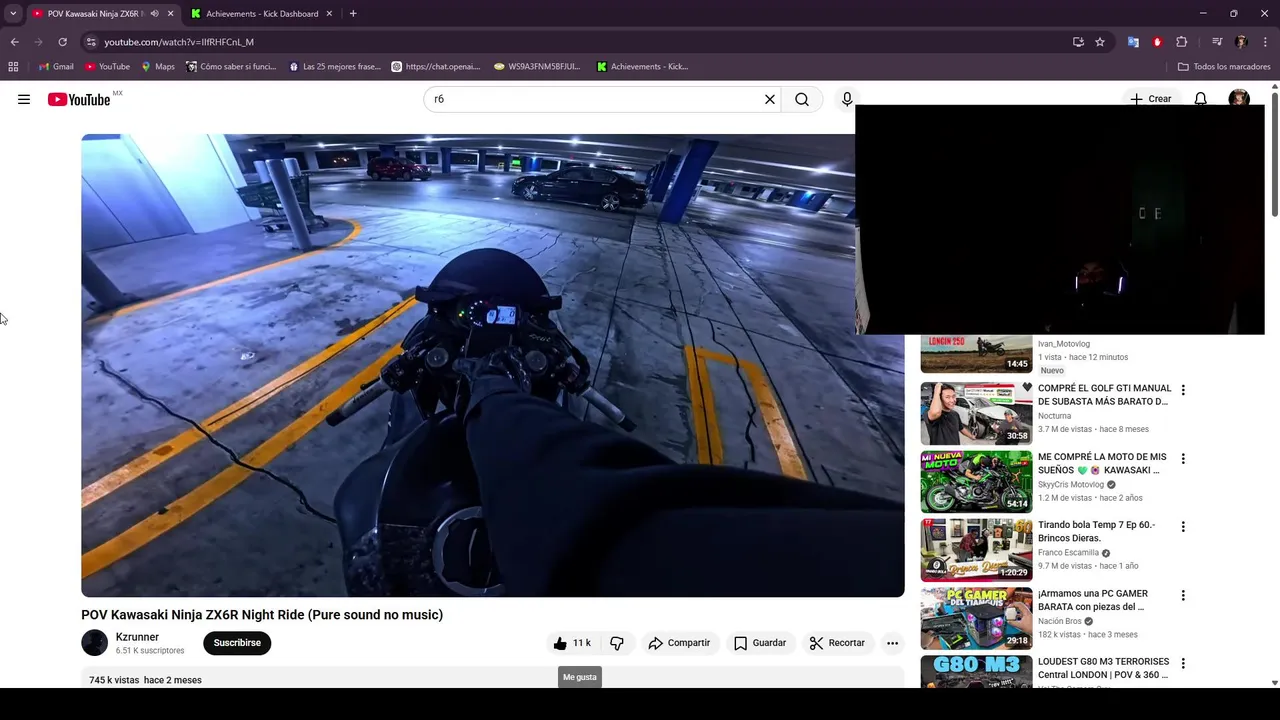Image resolution: width=1280 pixels, height=720 pixels.
Task: Close the POV Kawasaki Ninja tab
Action: pyautogui.click(x=170, y=14)
